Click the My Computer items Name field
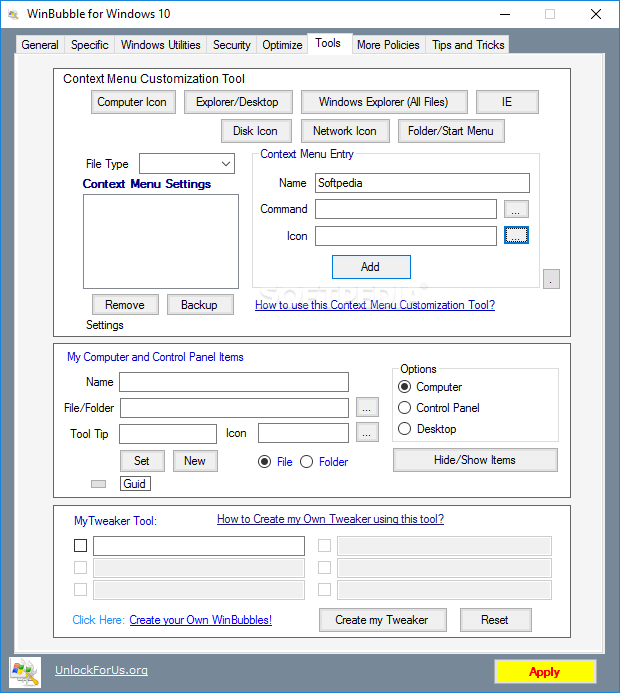This screenshot has width=620, height=693. (234, 382)
